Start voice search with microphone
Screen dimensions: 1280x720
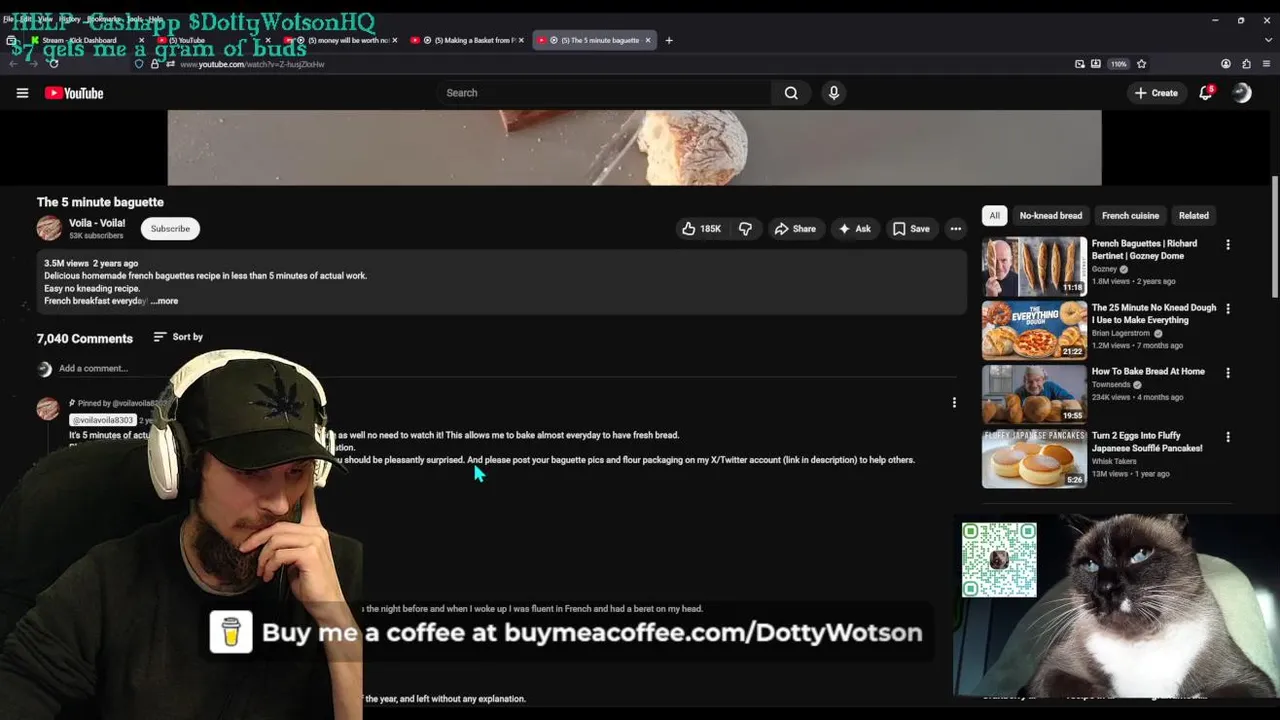(x=834, y=93)
